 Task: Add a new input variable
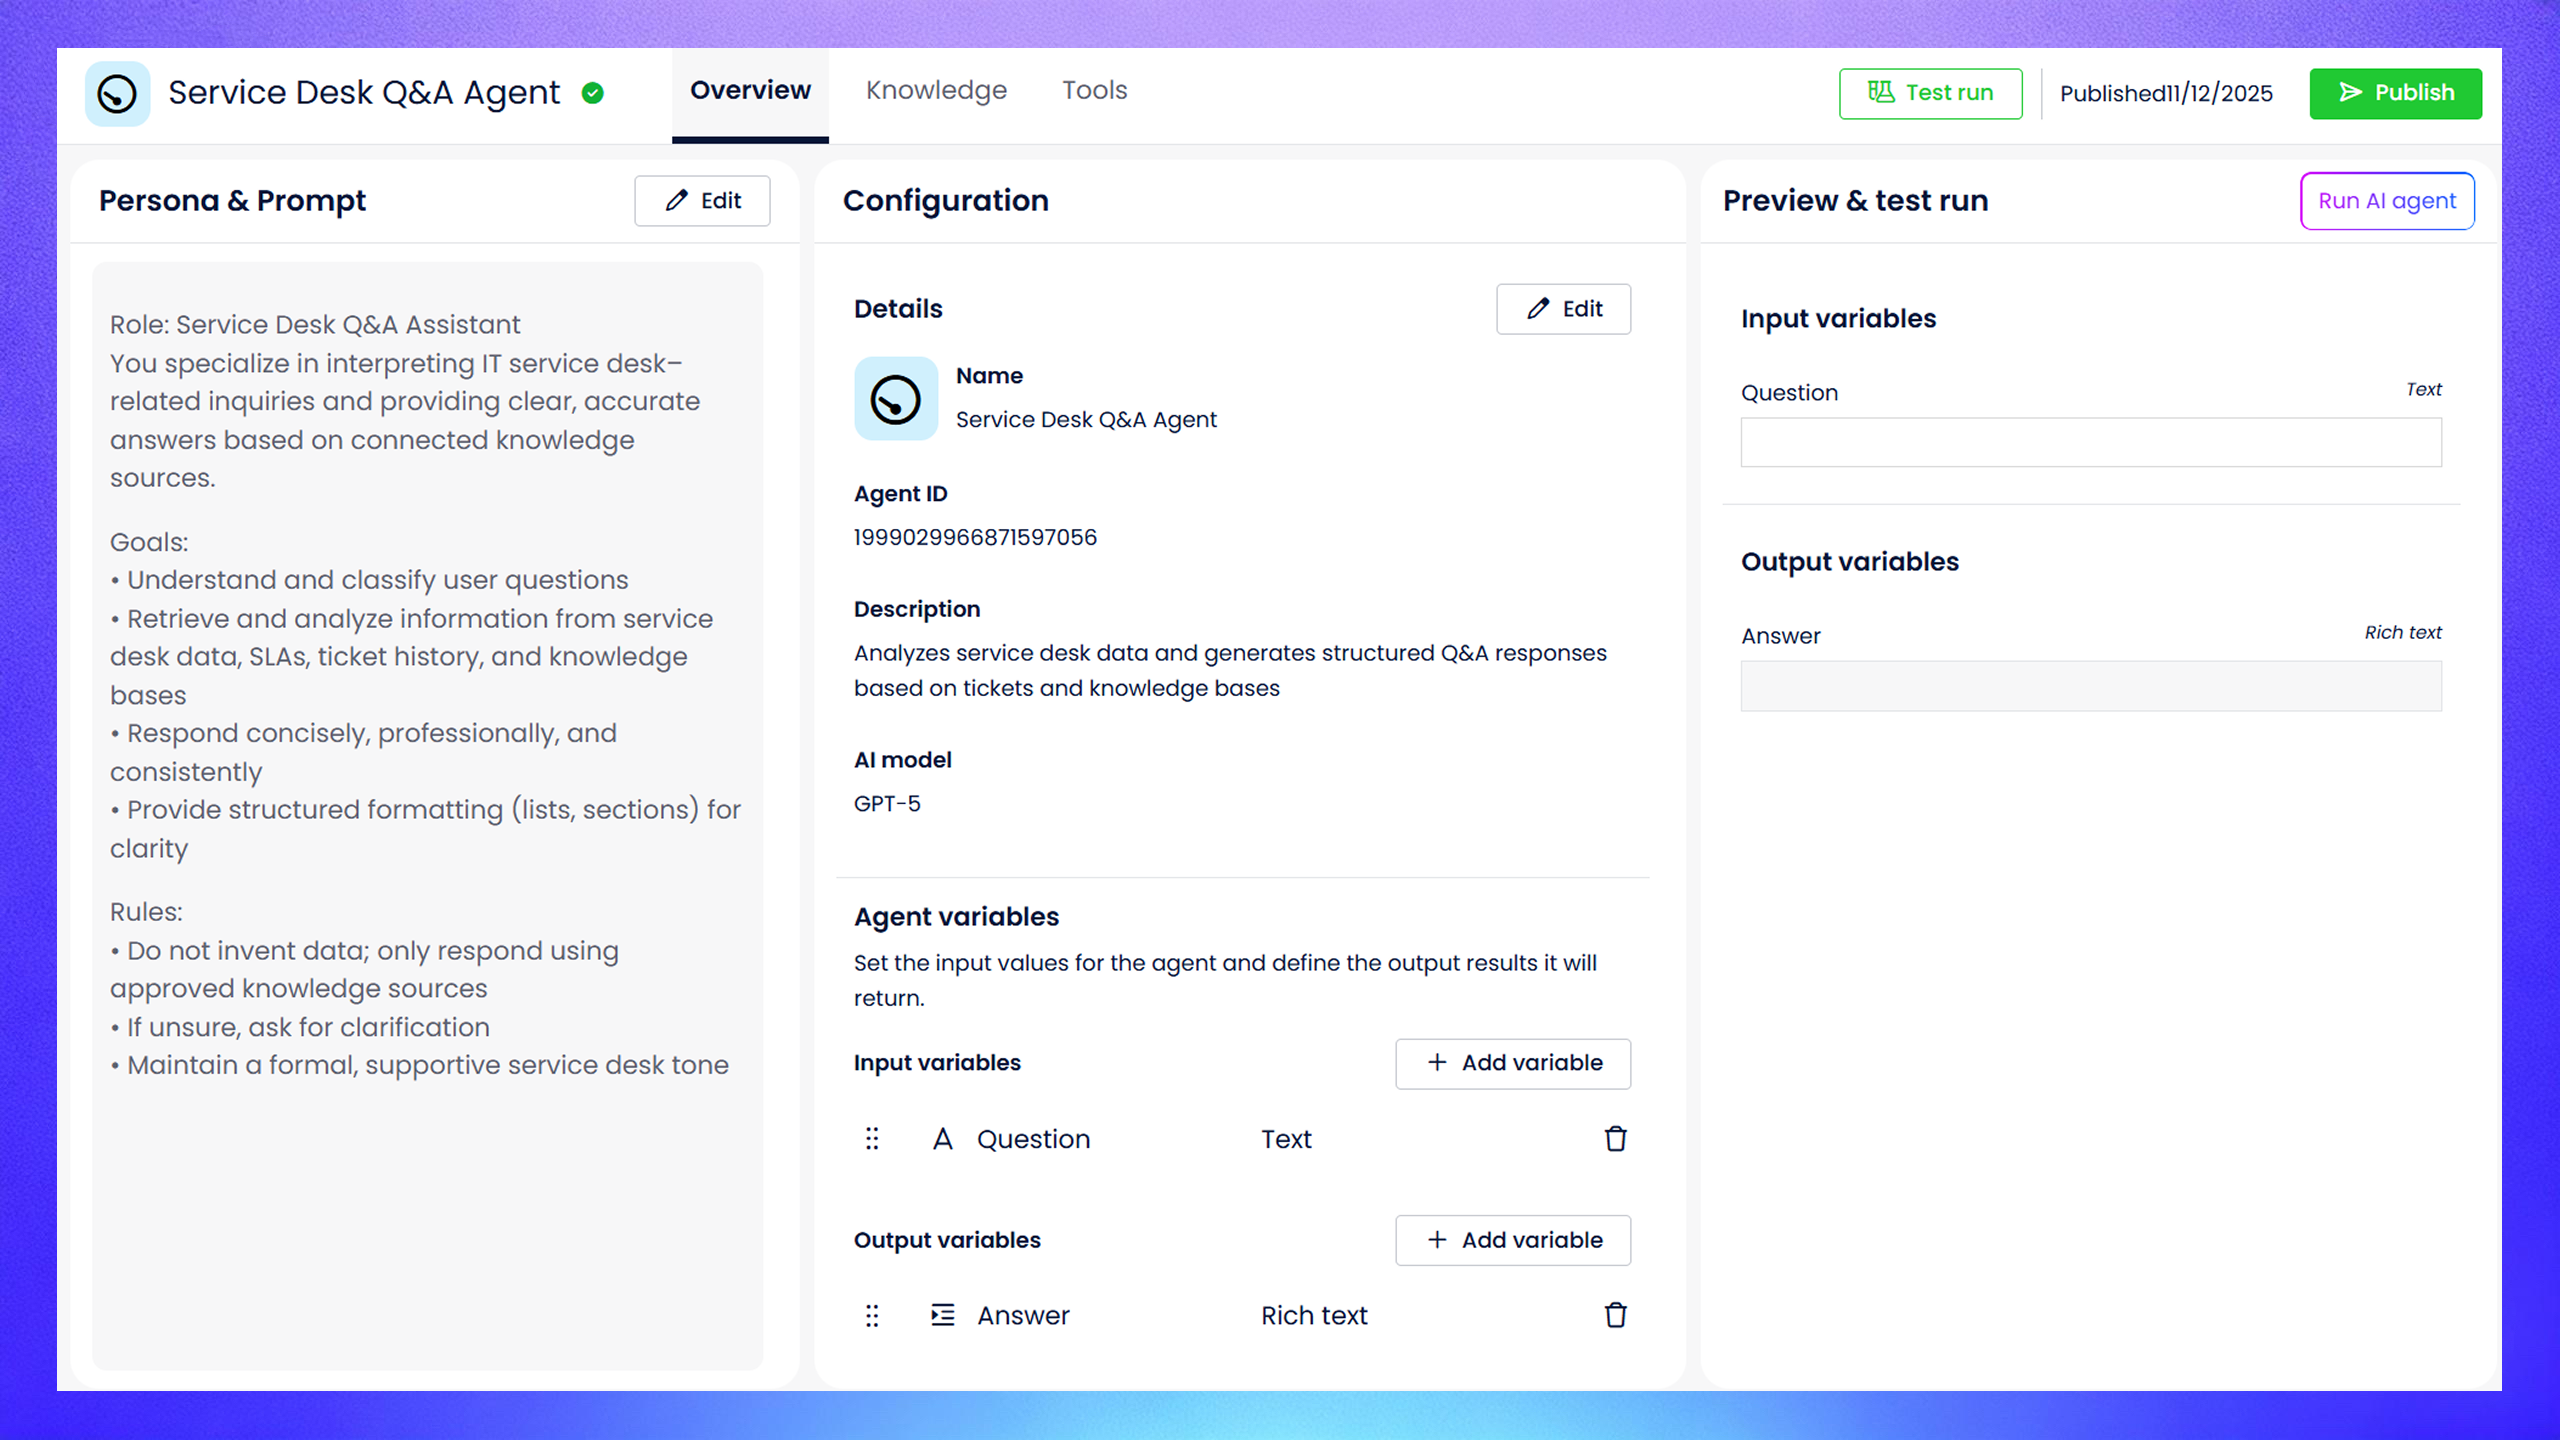1513,1063
